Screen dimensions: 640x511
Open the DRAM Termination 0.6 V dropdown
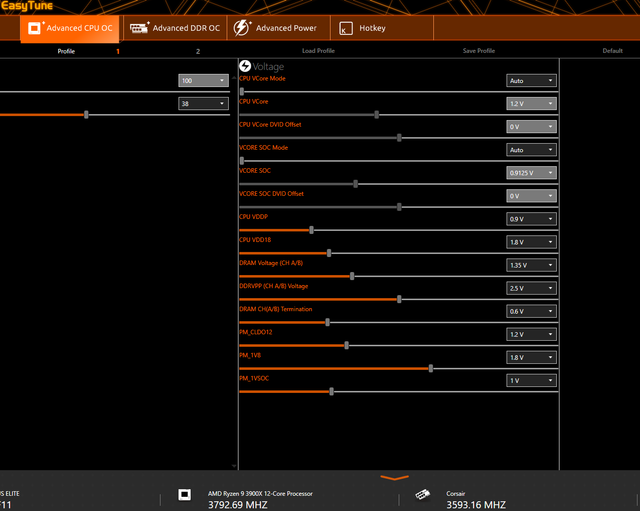(531, 311)
